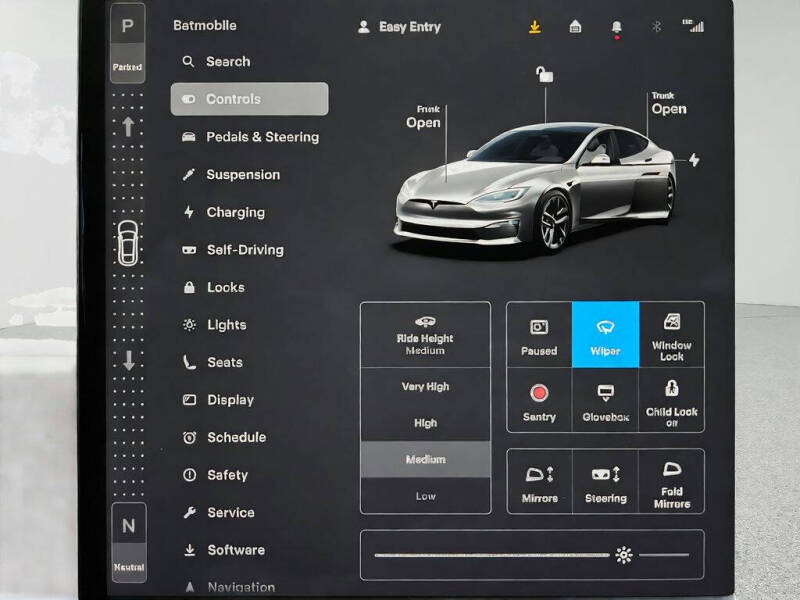Viewport: 800px width, 600px height.
Task: Tap Trunk Open label
Action: click(669, 104)
